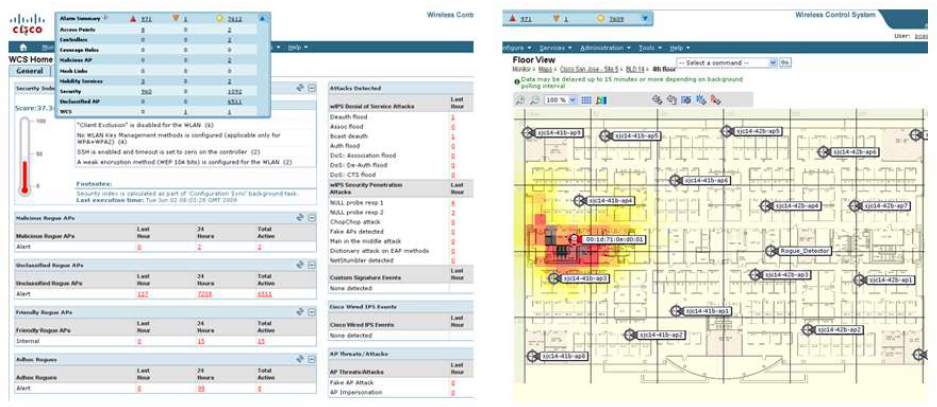Image resolution: width=937 pixels, height=407 pixels.
Task: Click the second gray map-editing icon right of the heatmap legend
Action: point(672,100)
